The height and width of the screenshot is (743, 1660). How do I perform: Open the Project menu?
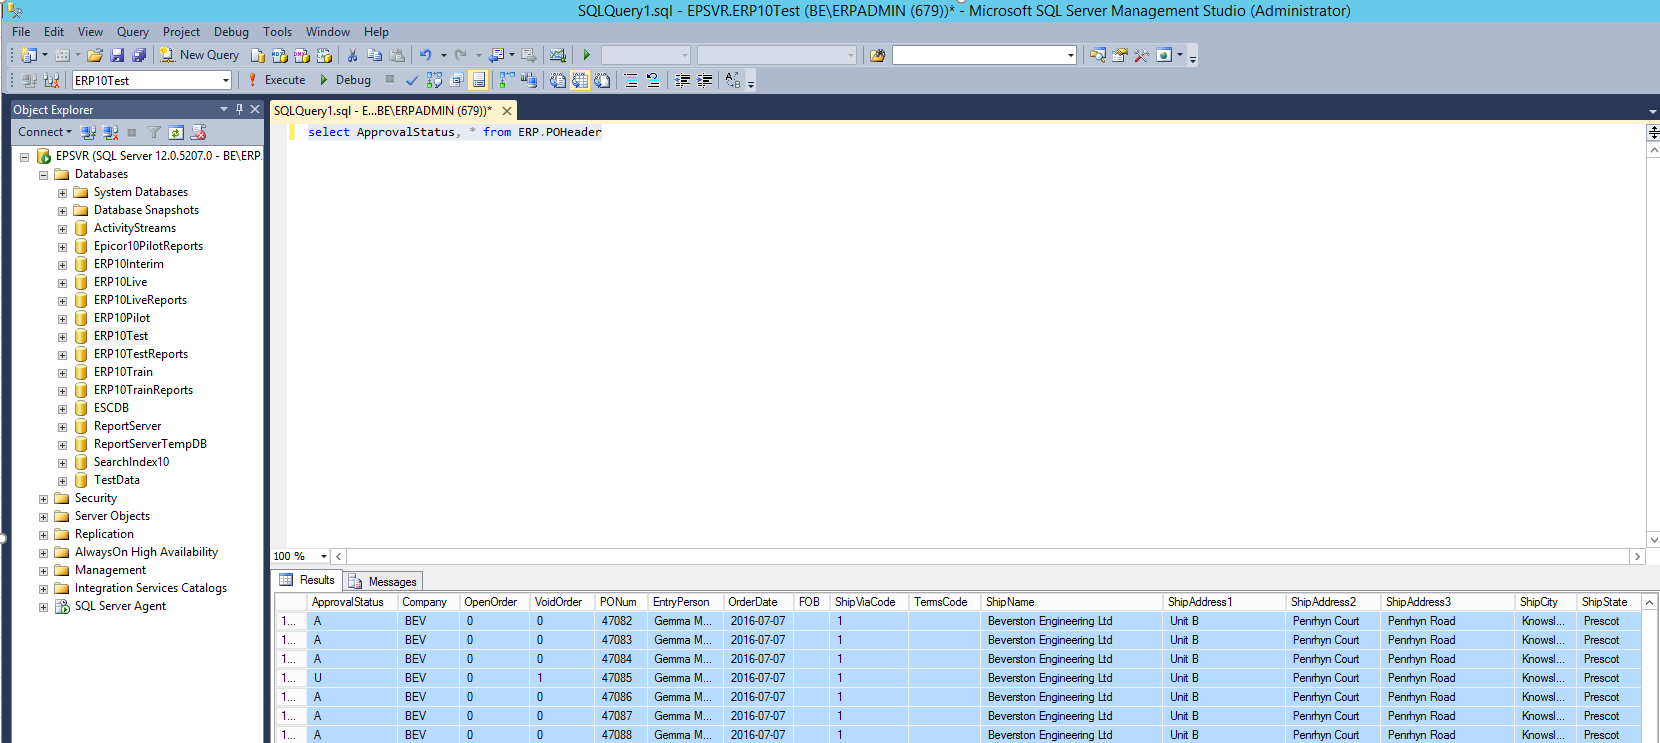pos(181,32)
